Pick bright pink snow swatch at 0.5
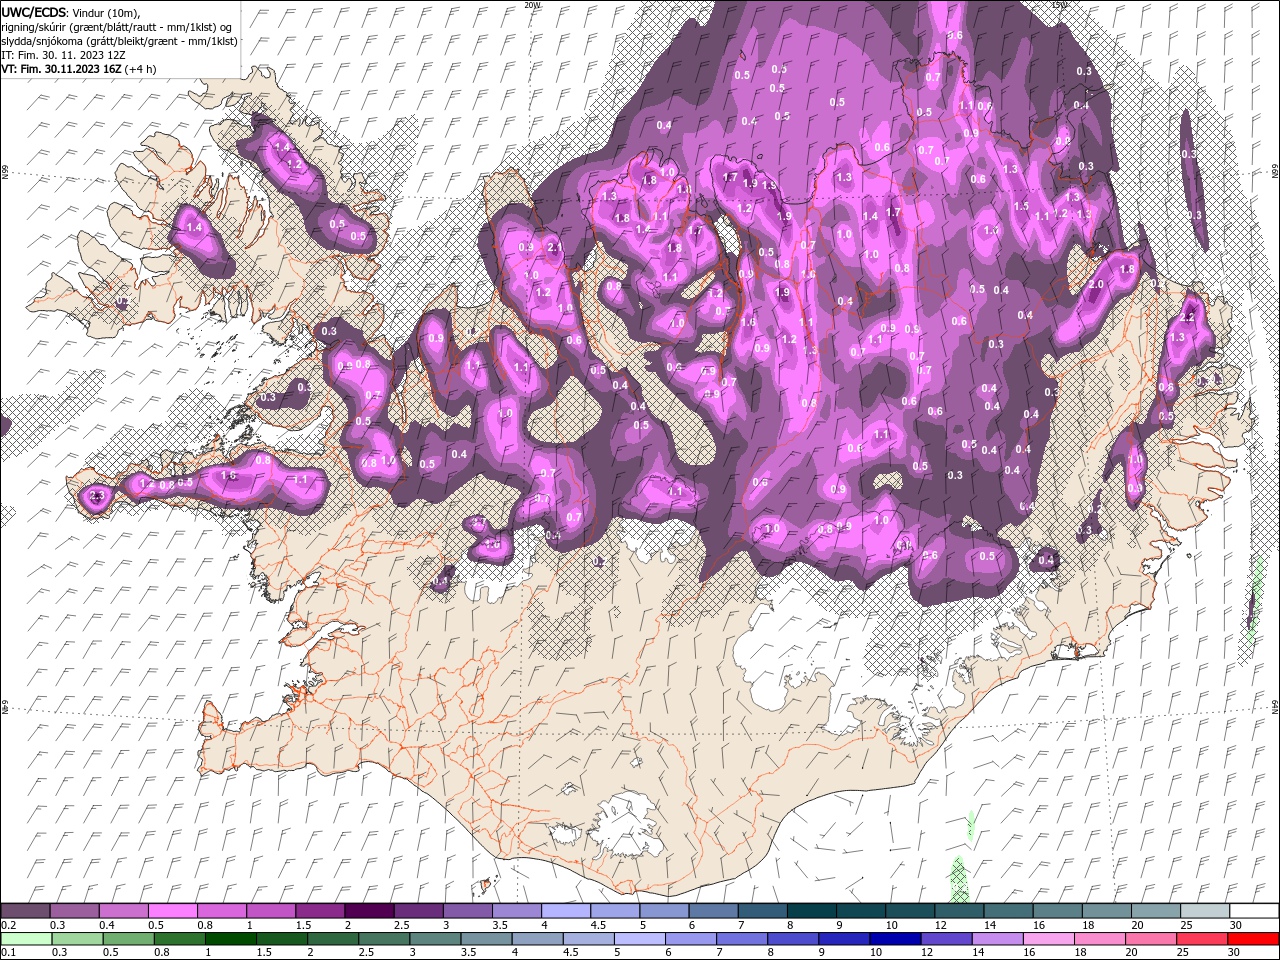Image resolution: width=1280 pixels, height=960 pixels. tap(173, 911)
